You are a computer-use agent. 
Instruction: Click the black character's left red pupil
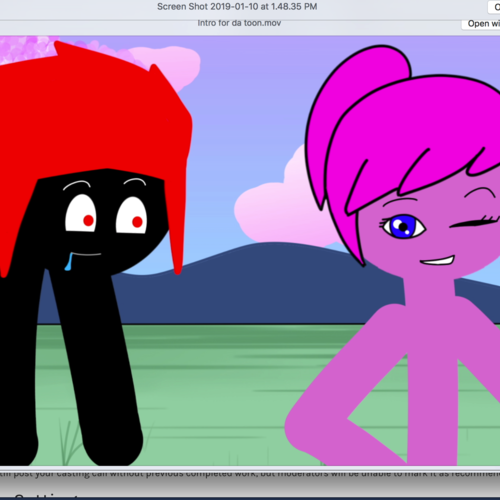point(88,220)
